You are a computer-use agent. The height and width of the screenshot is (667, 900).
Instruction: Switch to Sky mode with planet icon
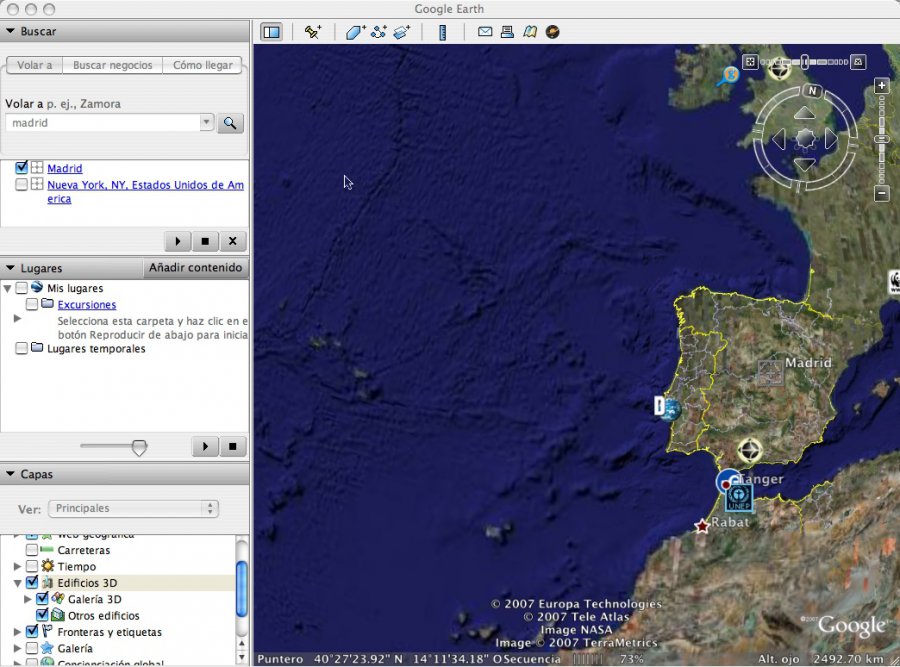pyautogui.click(x=553, y=32)
